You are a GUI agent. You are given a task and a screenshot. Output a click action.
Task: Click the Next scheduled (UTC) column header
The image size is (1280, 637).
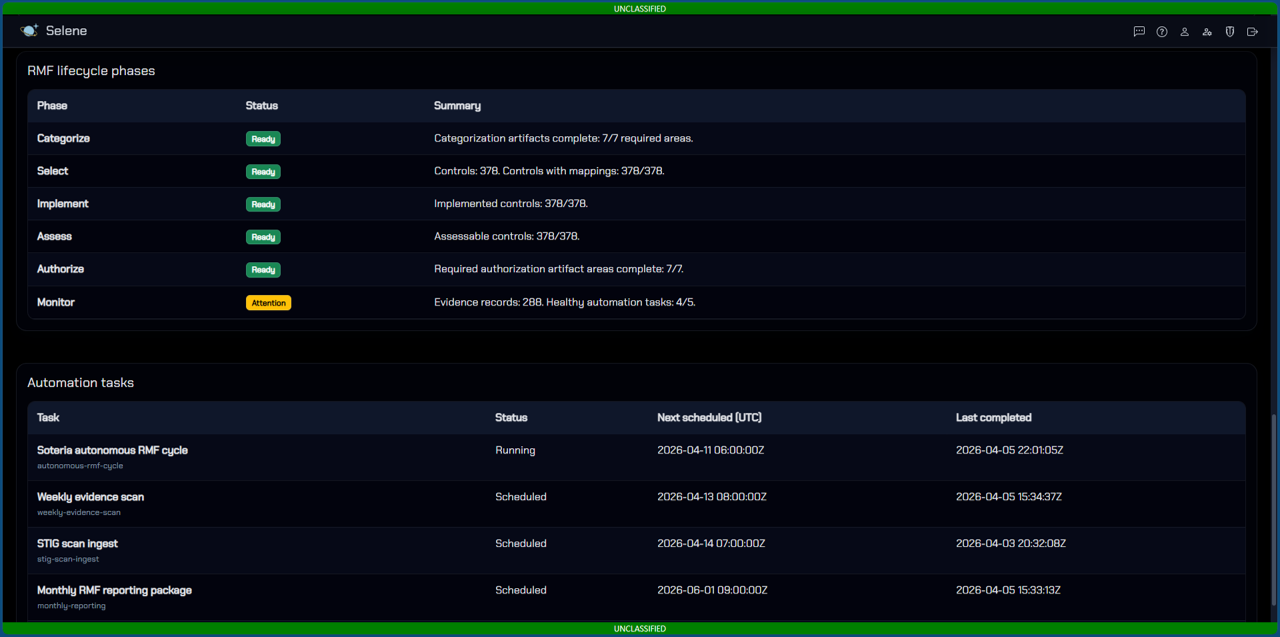(x=709, y=418)
